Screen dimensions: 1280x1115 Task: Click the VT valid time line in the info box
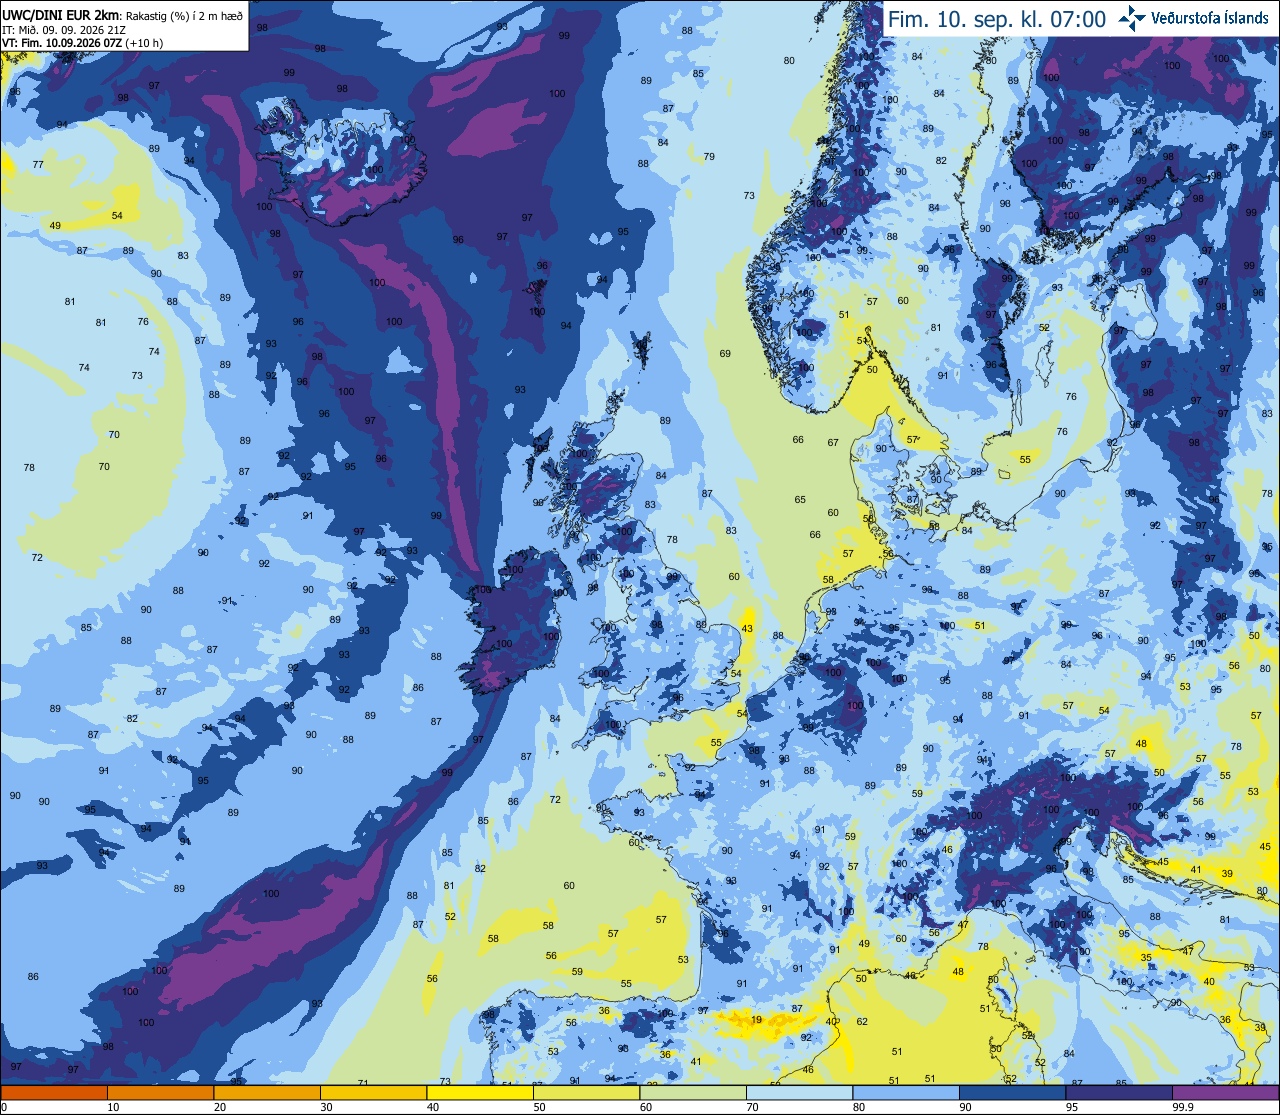pos(82,42)
